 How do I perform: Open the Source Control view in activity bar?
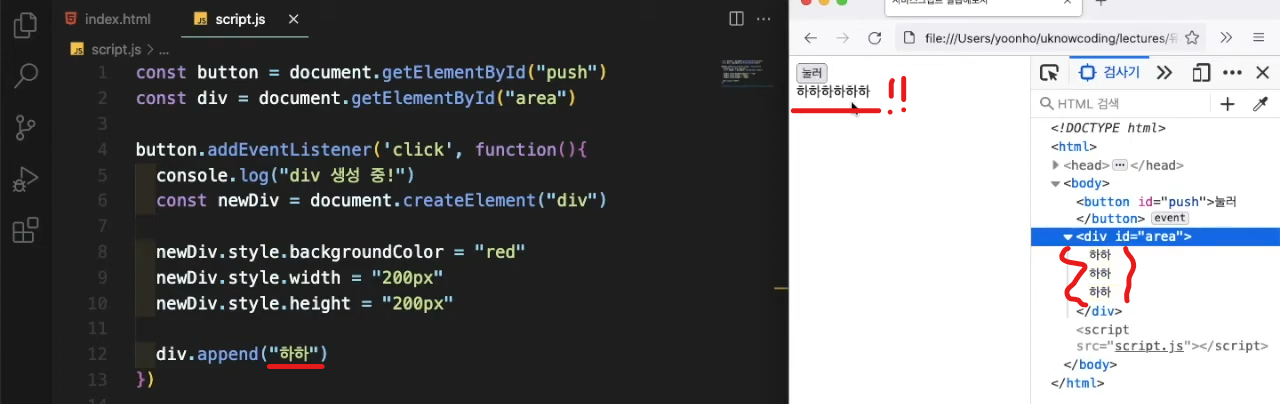(25, 129)
